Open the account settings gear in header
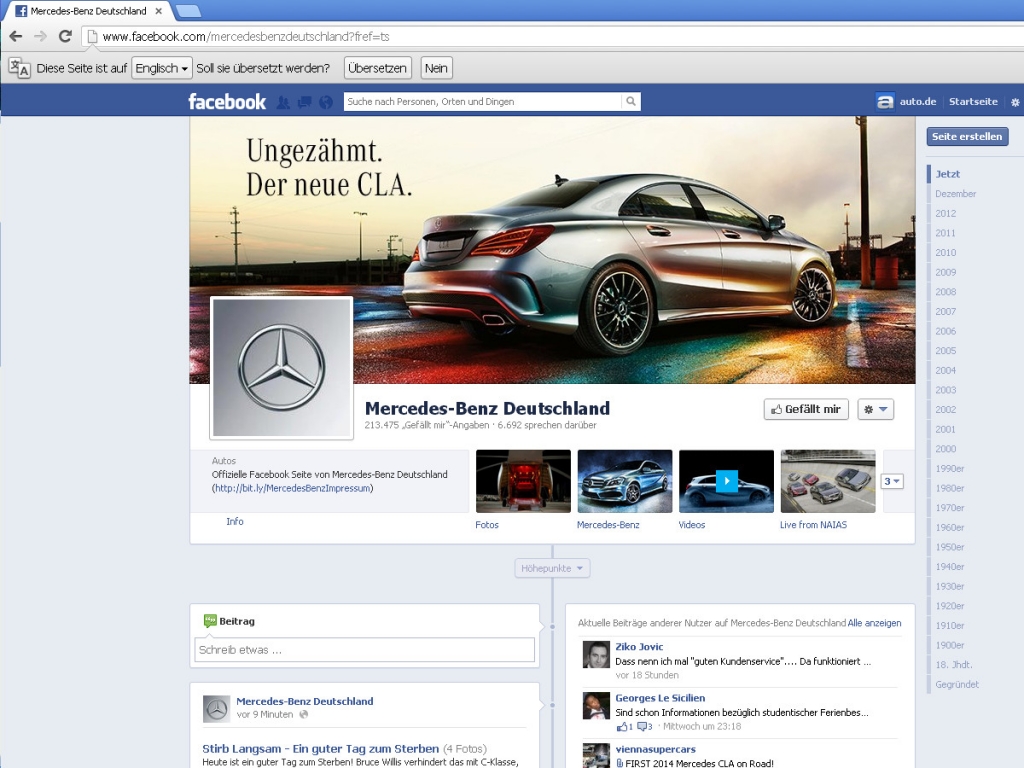Image resolution: width=1024 pixels, height=768 pixels. pos(1015,102)
